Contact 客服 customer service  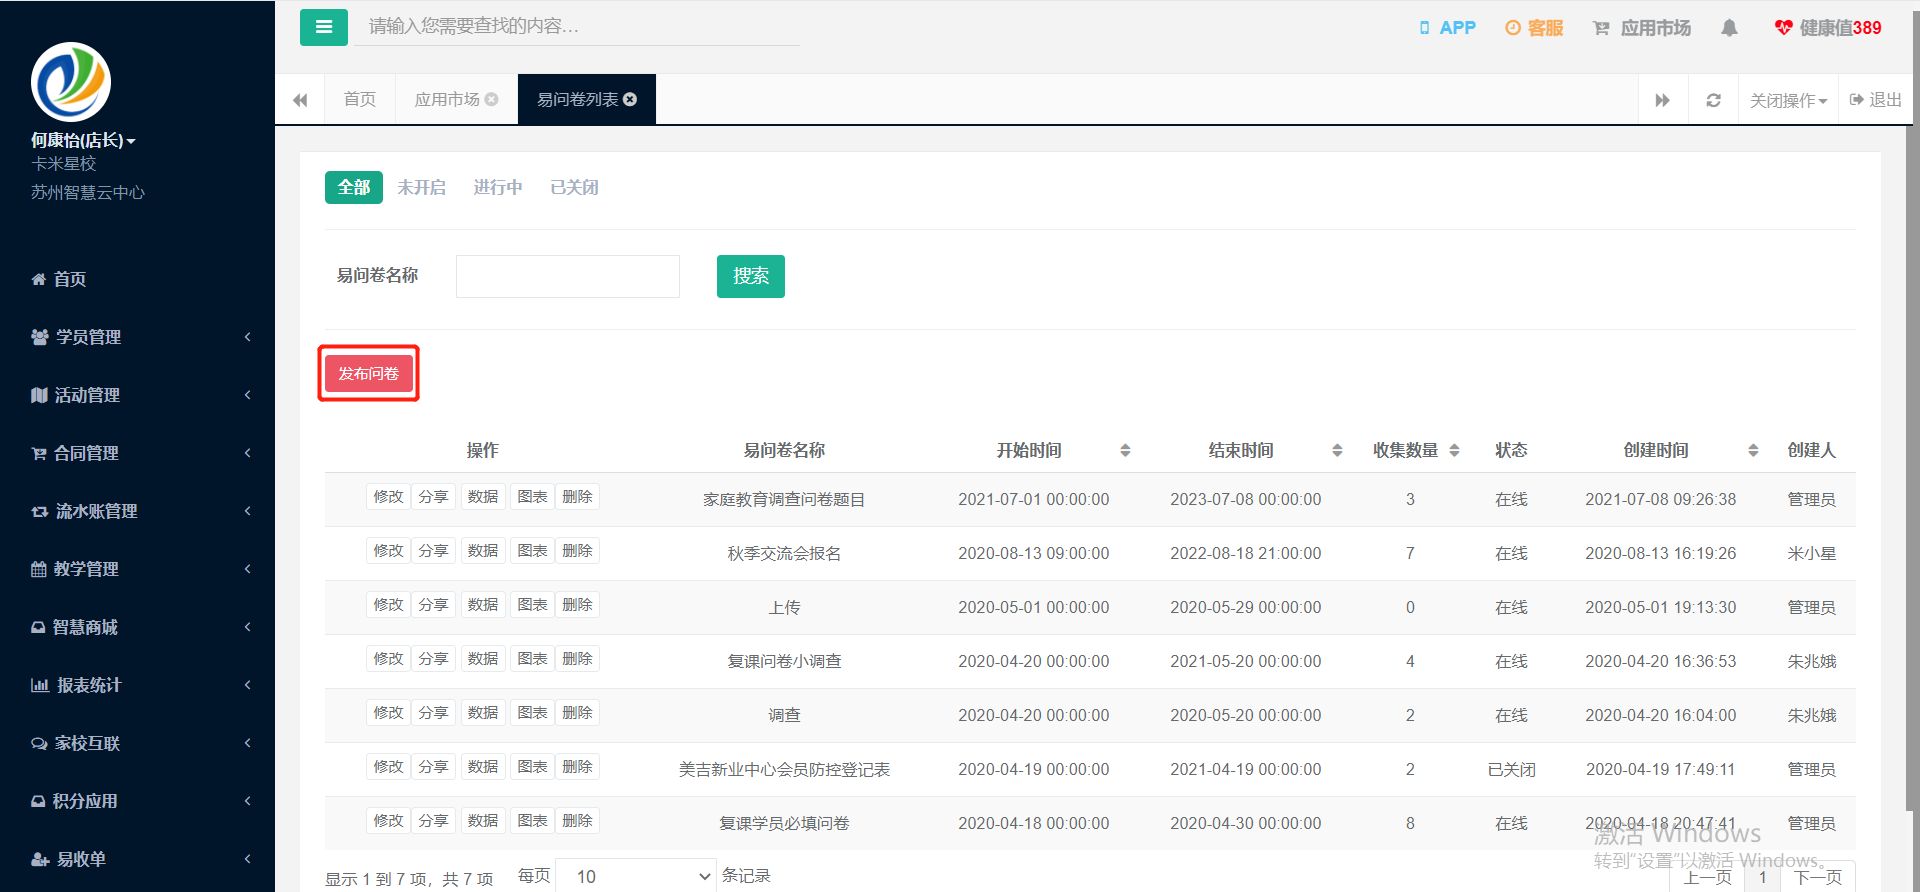pos(1534,28)
